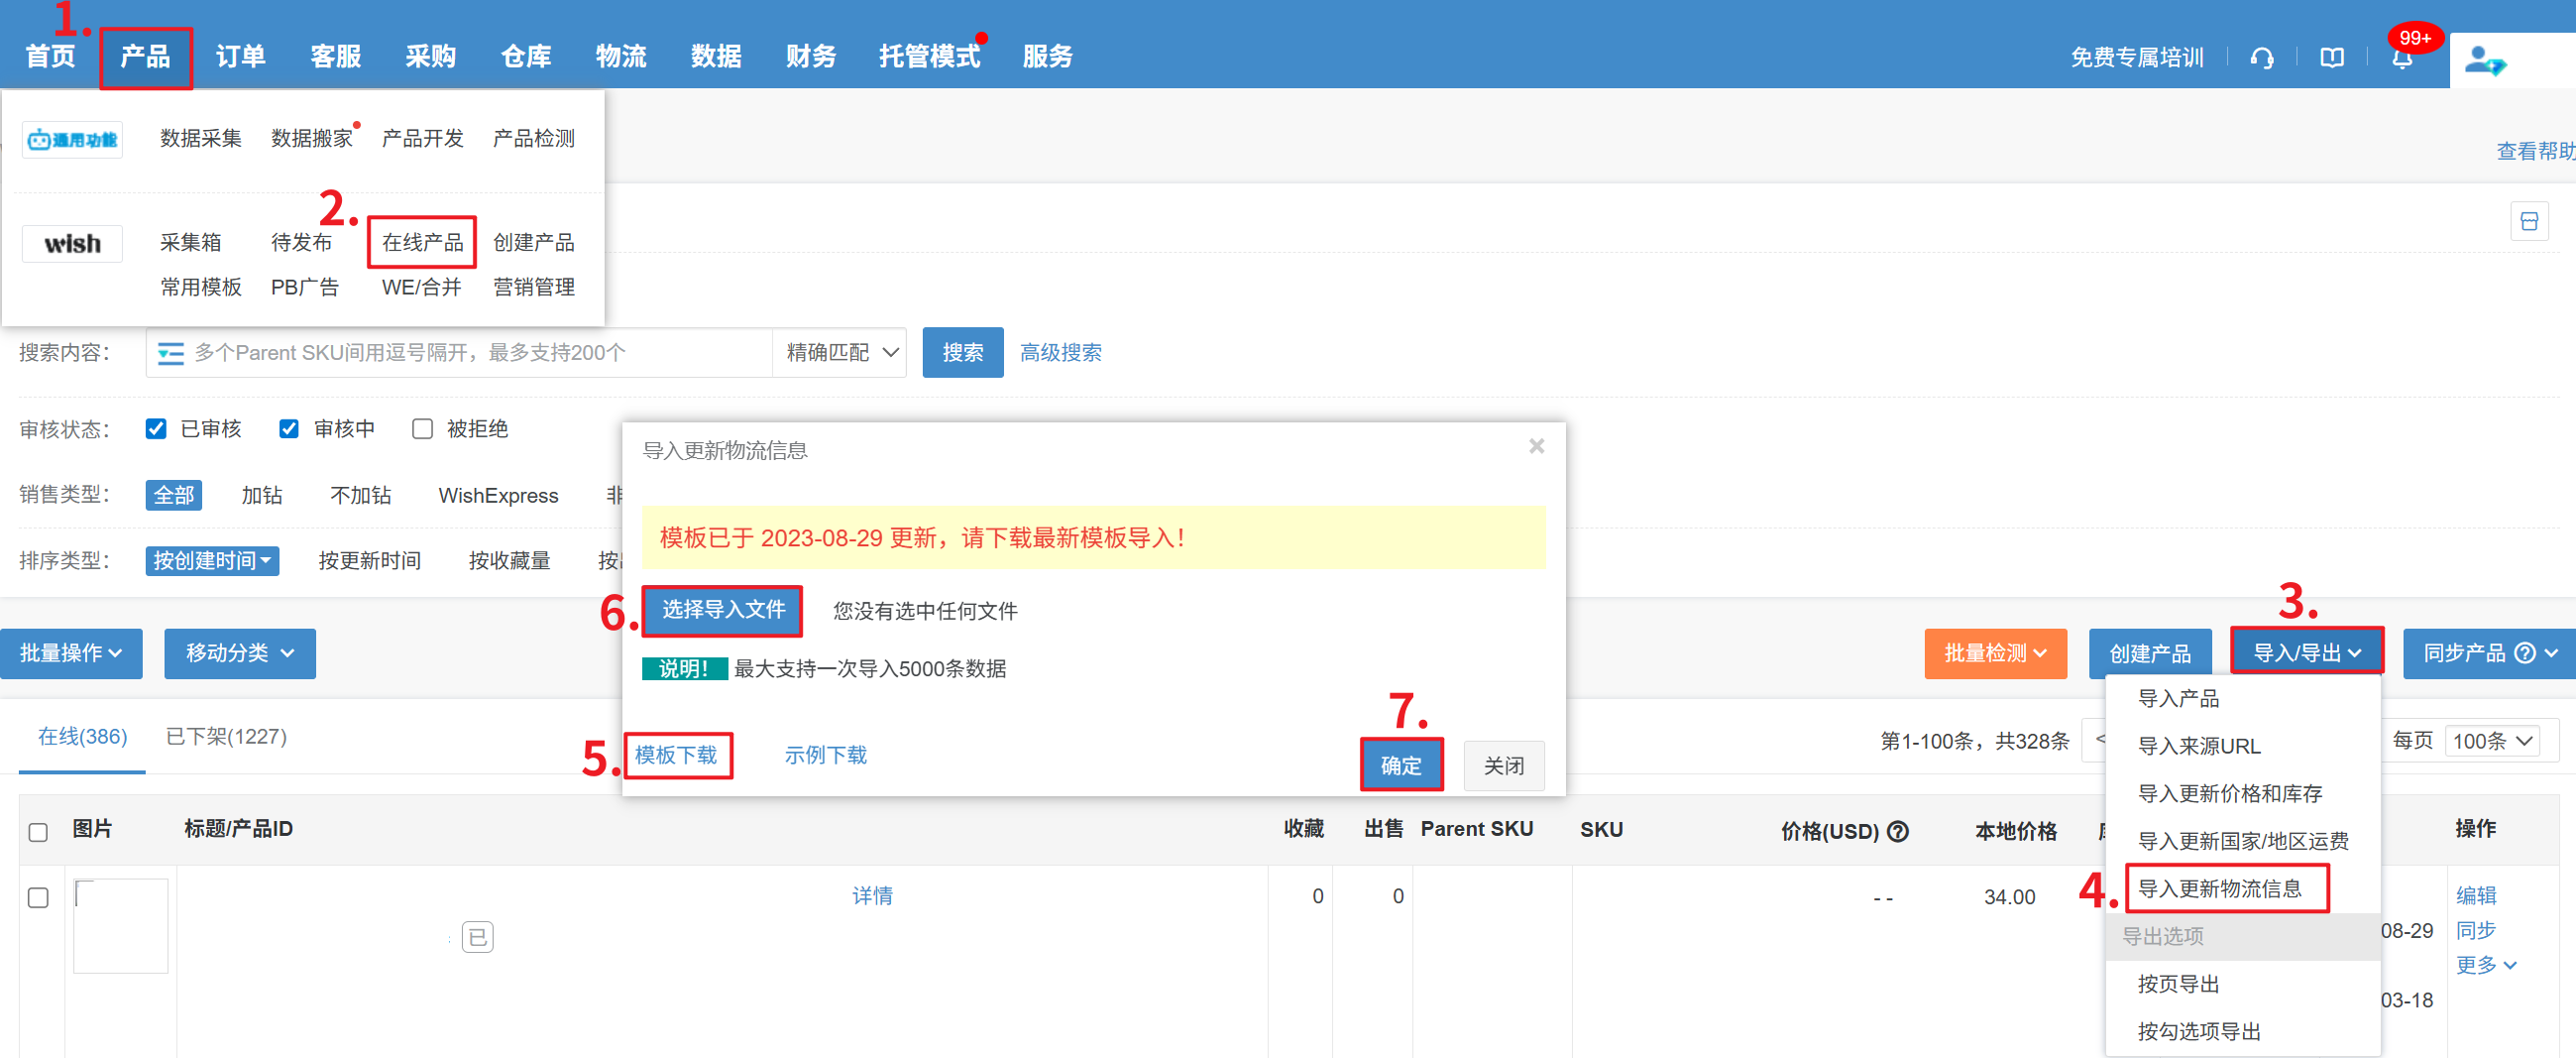The image size is (2576, 1058).
Task: Close the 导入更新物流信息 dialog with X
Action: [1536, 446]
